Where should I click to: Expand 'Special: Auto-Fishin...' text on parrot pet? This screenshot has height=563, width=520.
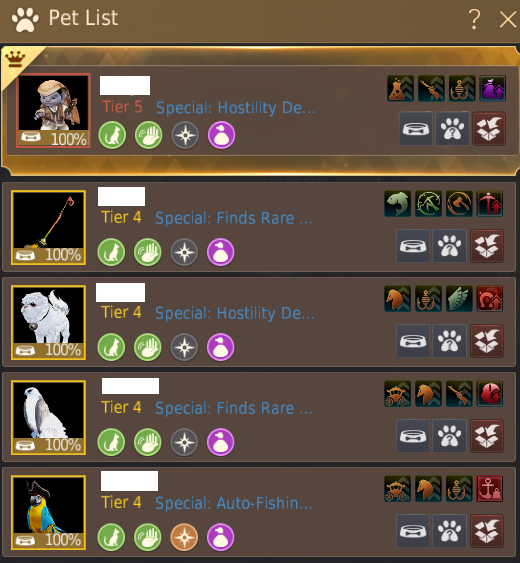(234, 503)
